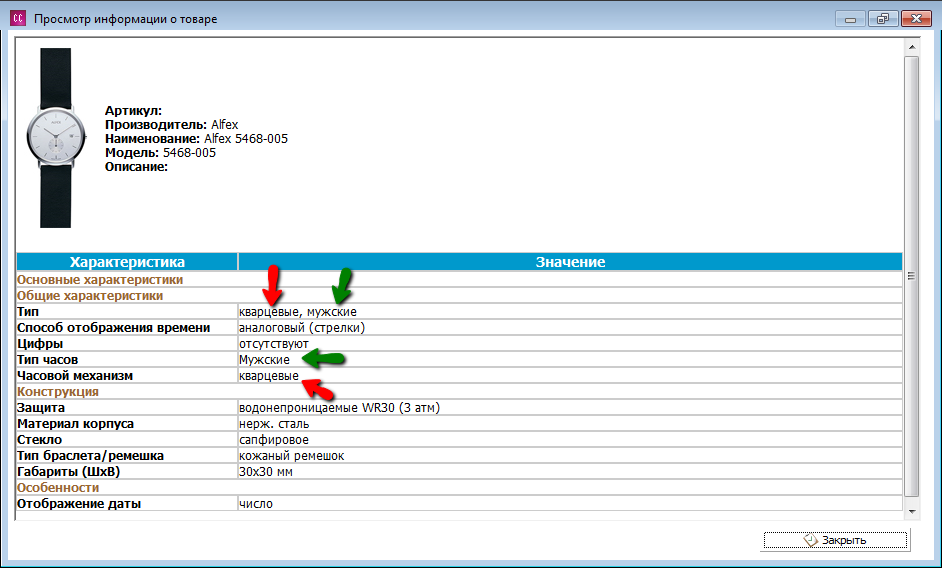The height and width of the screenshot is (568, 942).
Task: Click the vertical scrollbar thumb
Action: pos(911,276)
